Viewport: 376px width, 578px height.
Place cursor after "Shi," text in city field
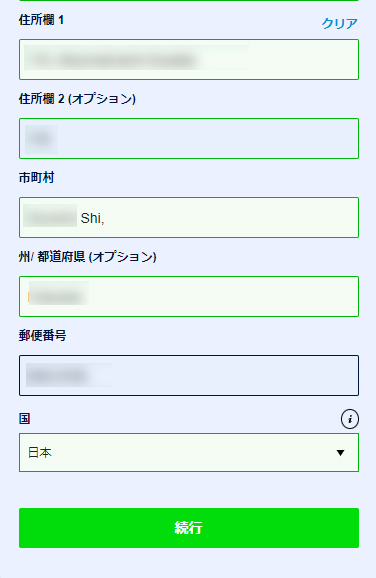click(107, 218)
